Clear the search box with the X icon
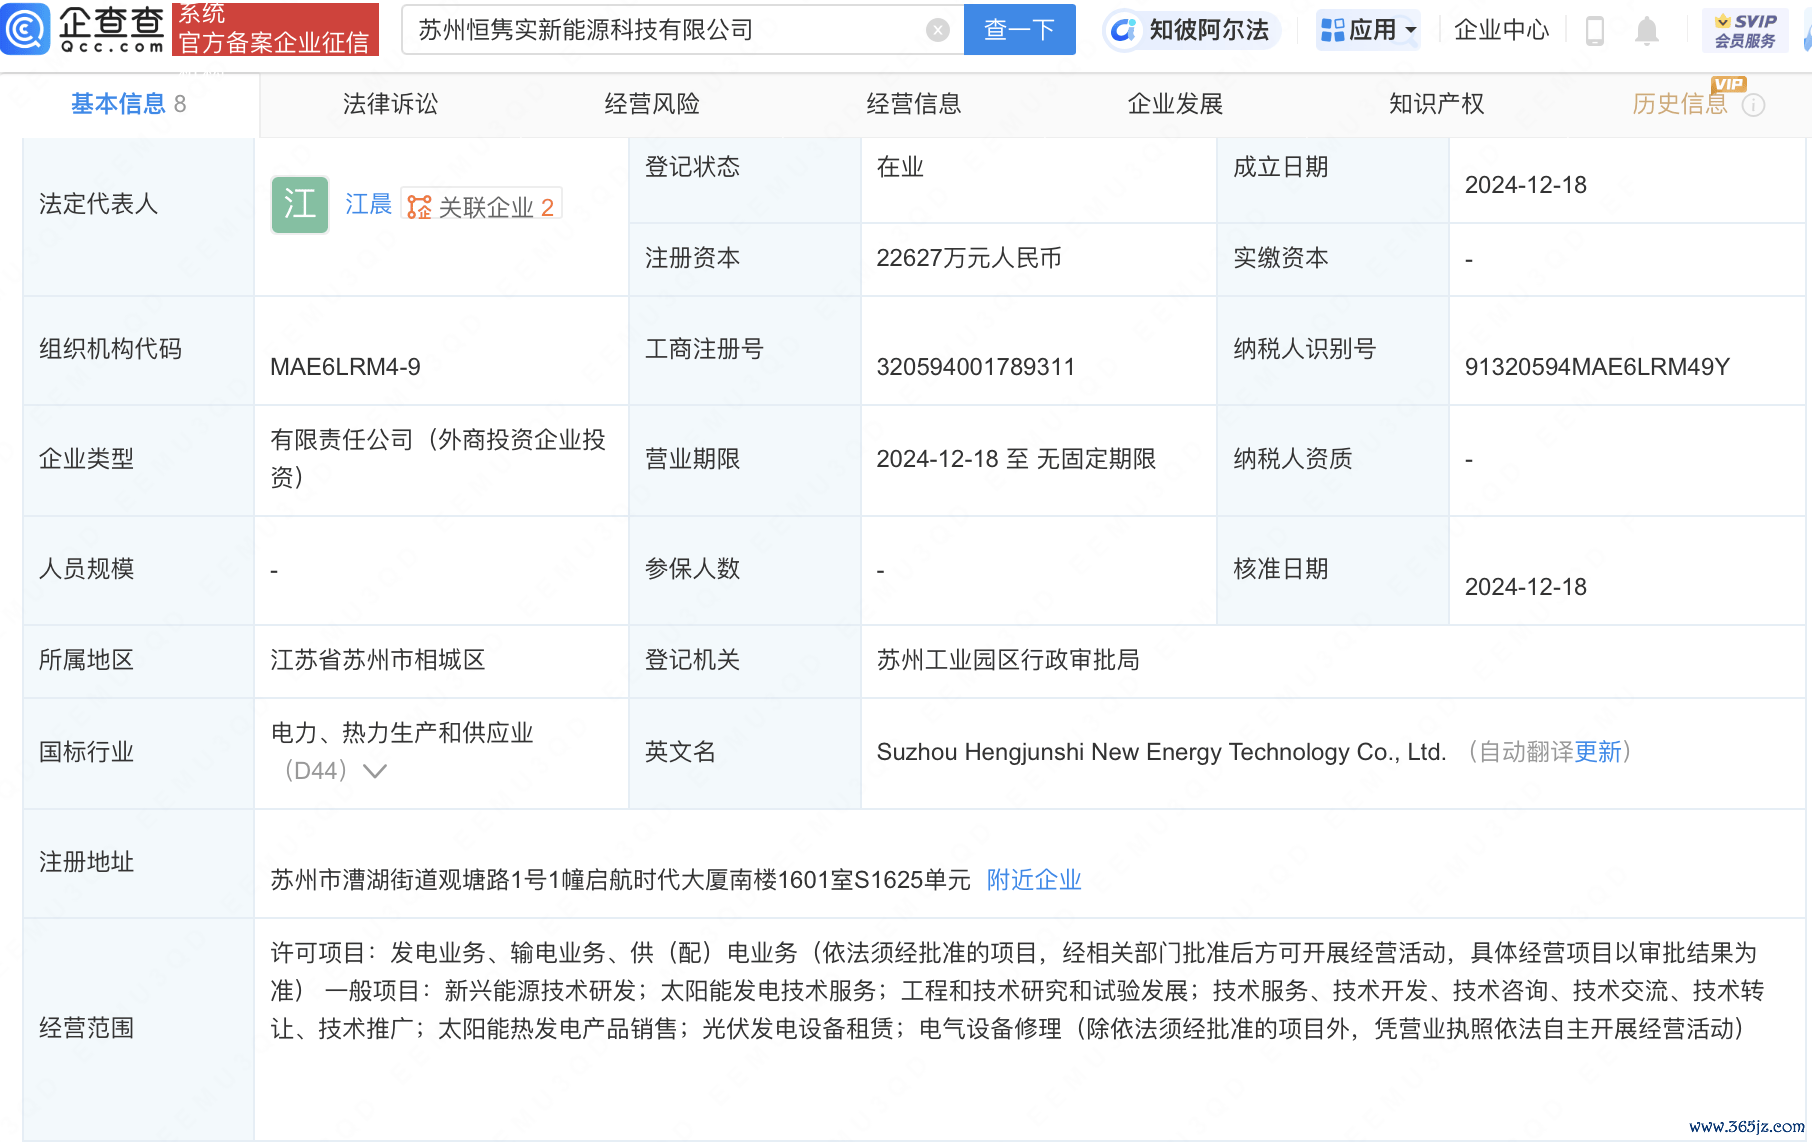The width and height of the screenshot is (1812, 1142). [x=937, y=30]
